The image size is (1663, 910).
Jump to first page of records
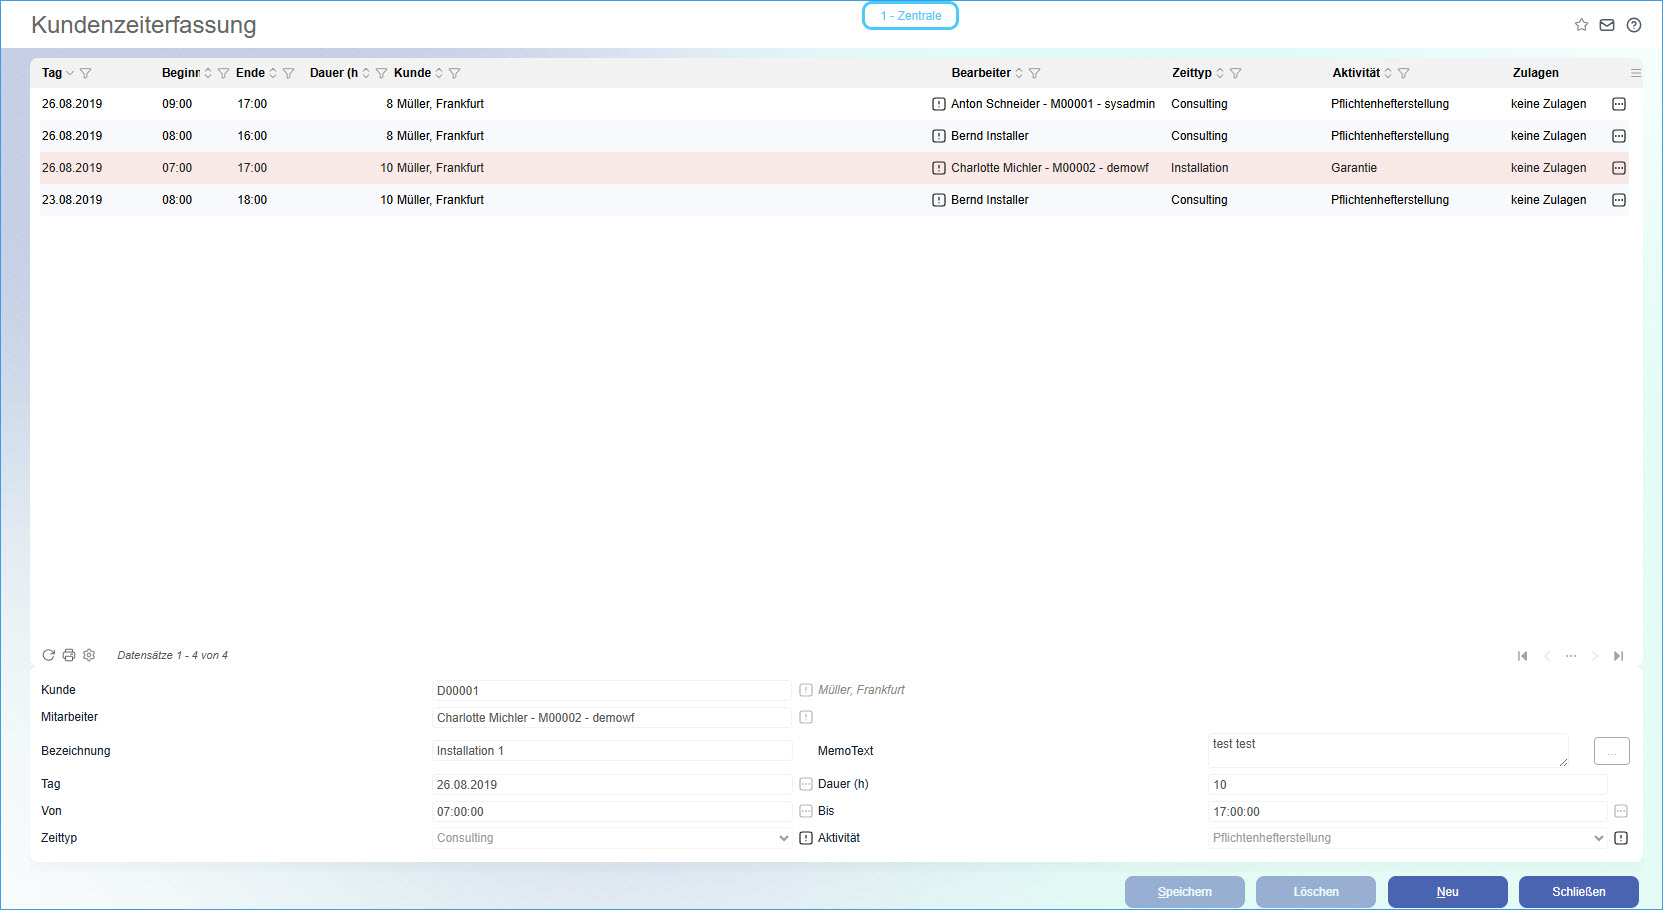pos(1523,656)
